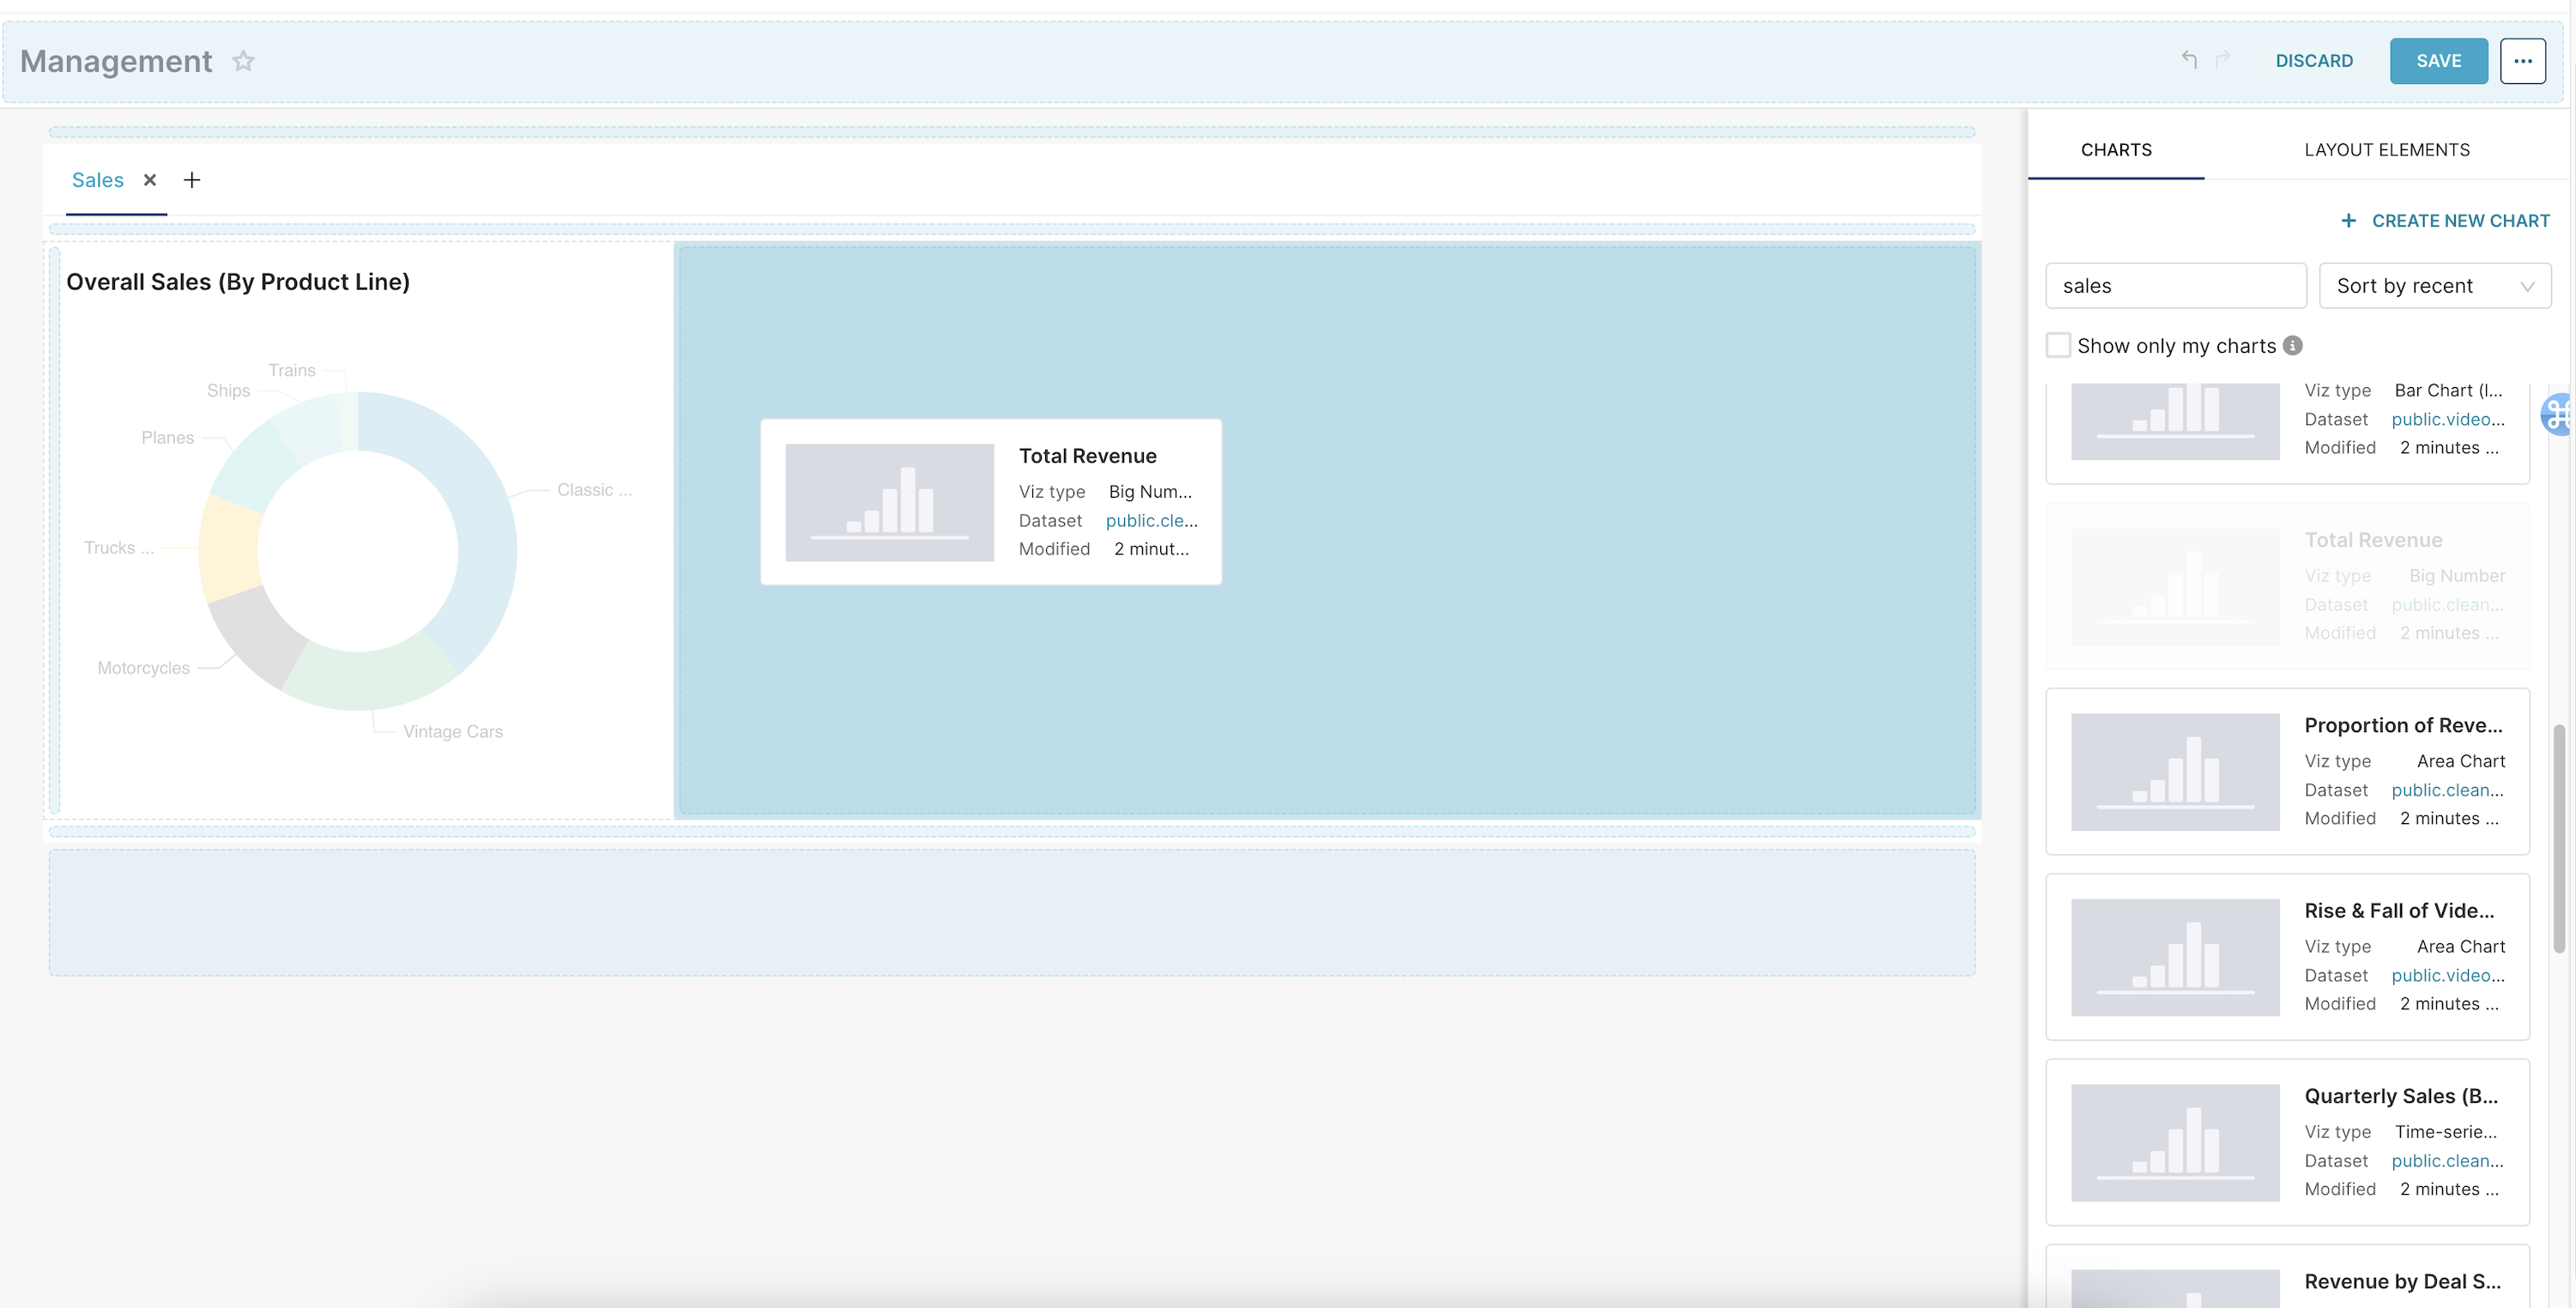Save the dashboard
2576x1308 pixels.
[x=2438, y=61]
